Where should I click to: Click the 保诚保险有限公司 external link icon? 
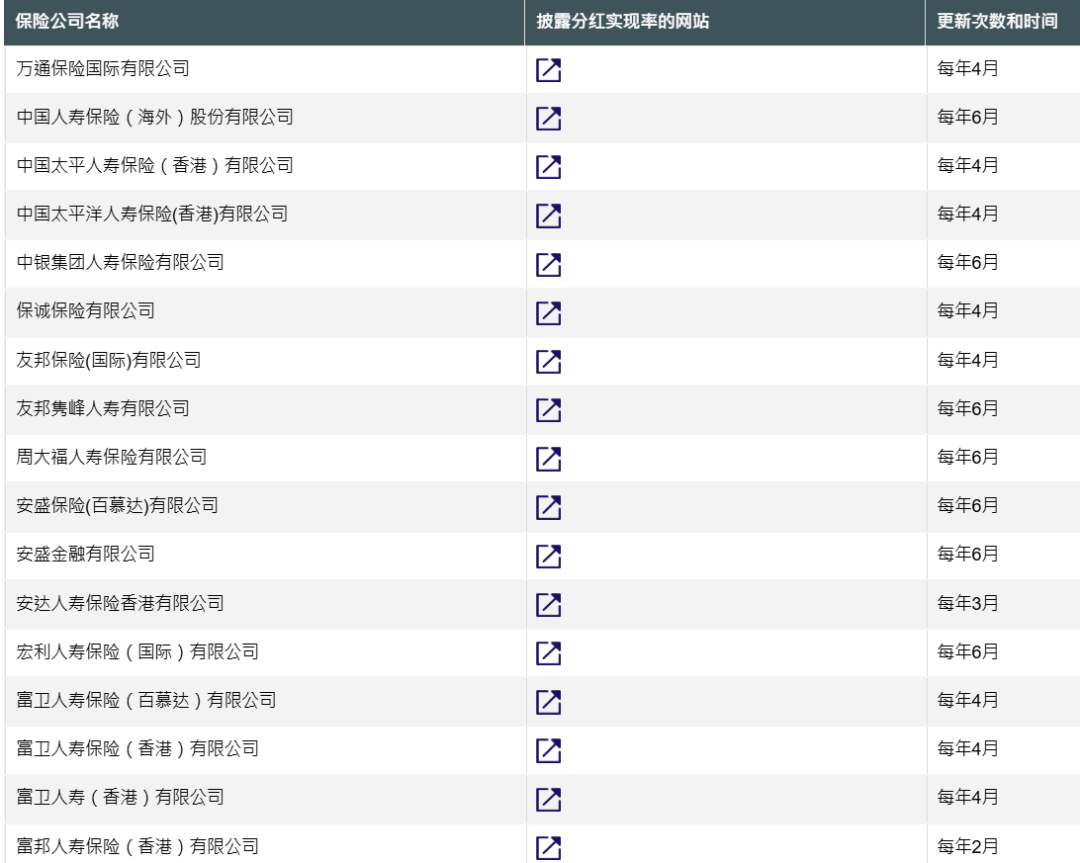click(x=548, y=313)
